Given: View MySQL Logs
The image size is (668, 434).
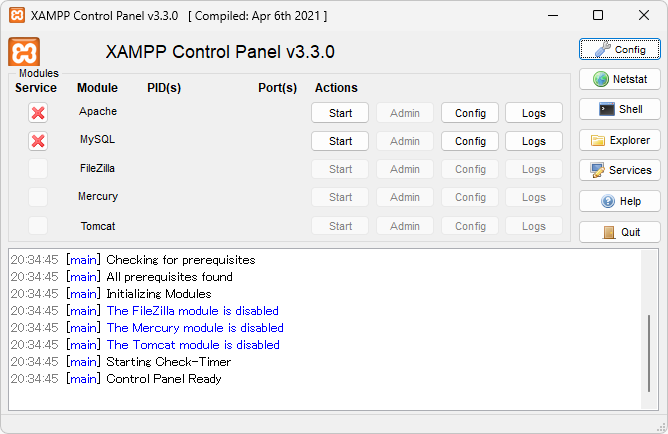Looking at the screenshot, I should pos(534,141).
